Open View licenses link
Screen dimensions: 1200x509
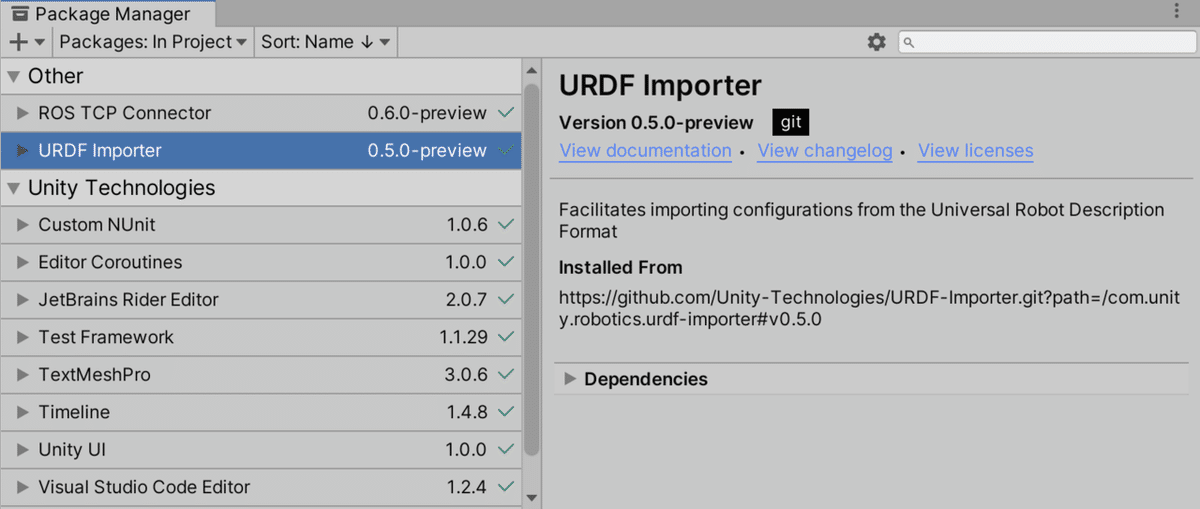pos(975,151)
